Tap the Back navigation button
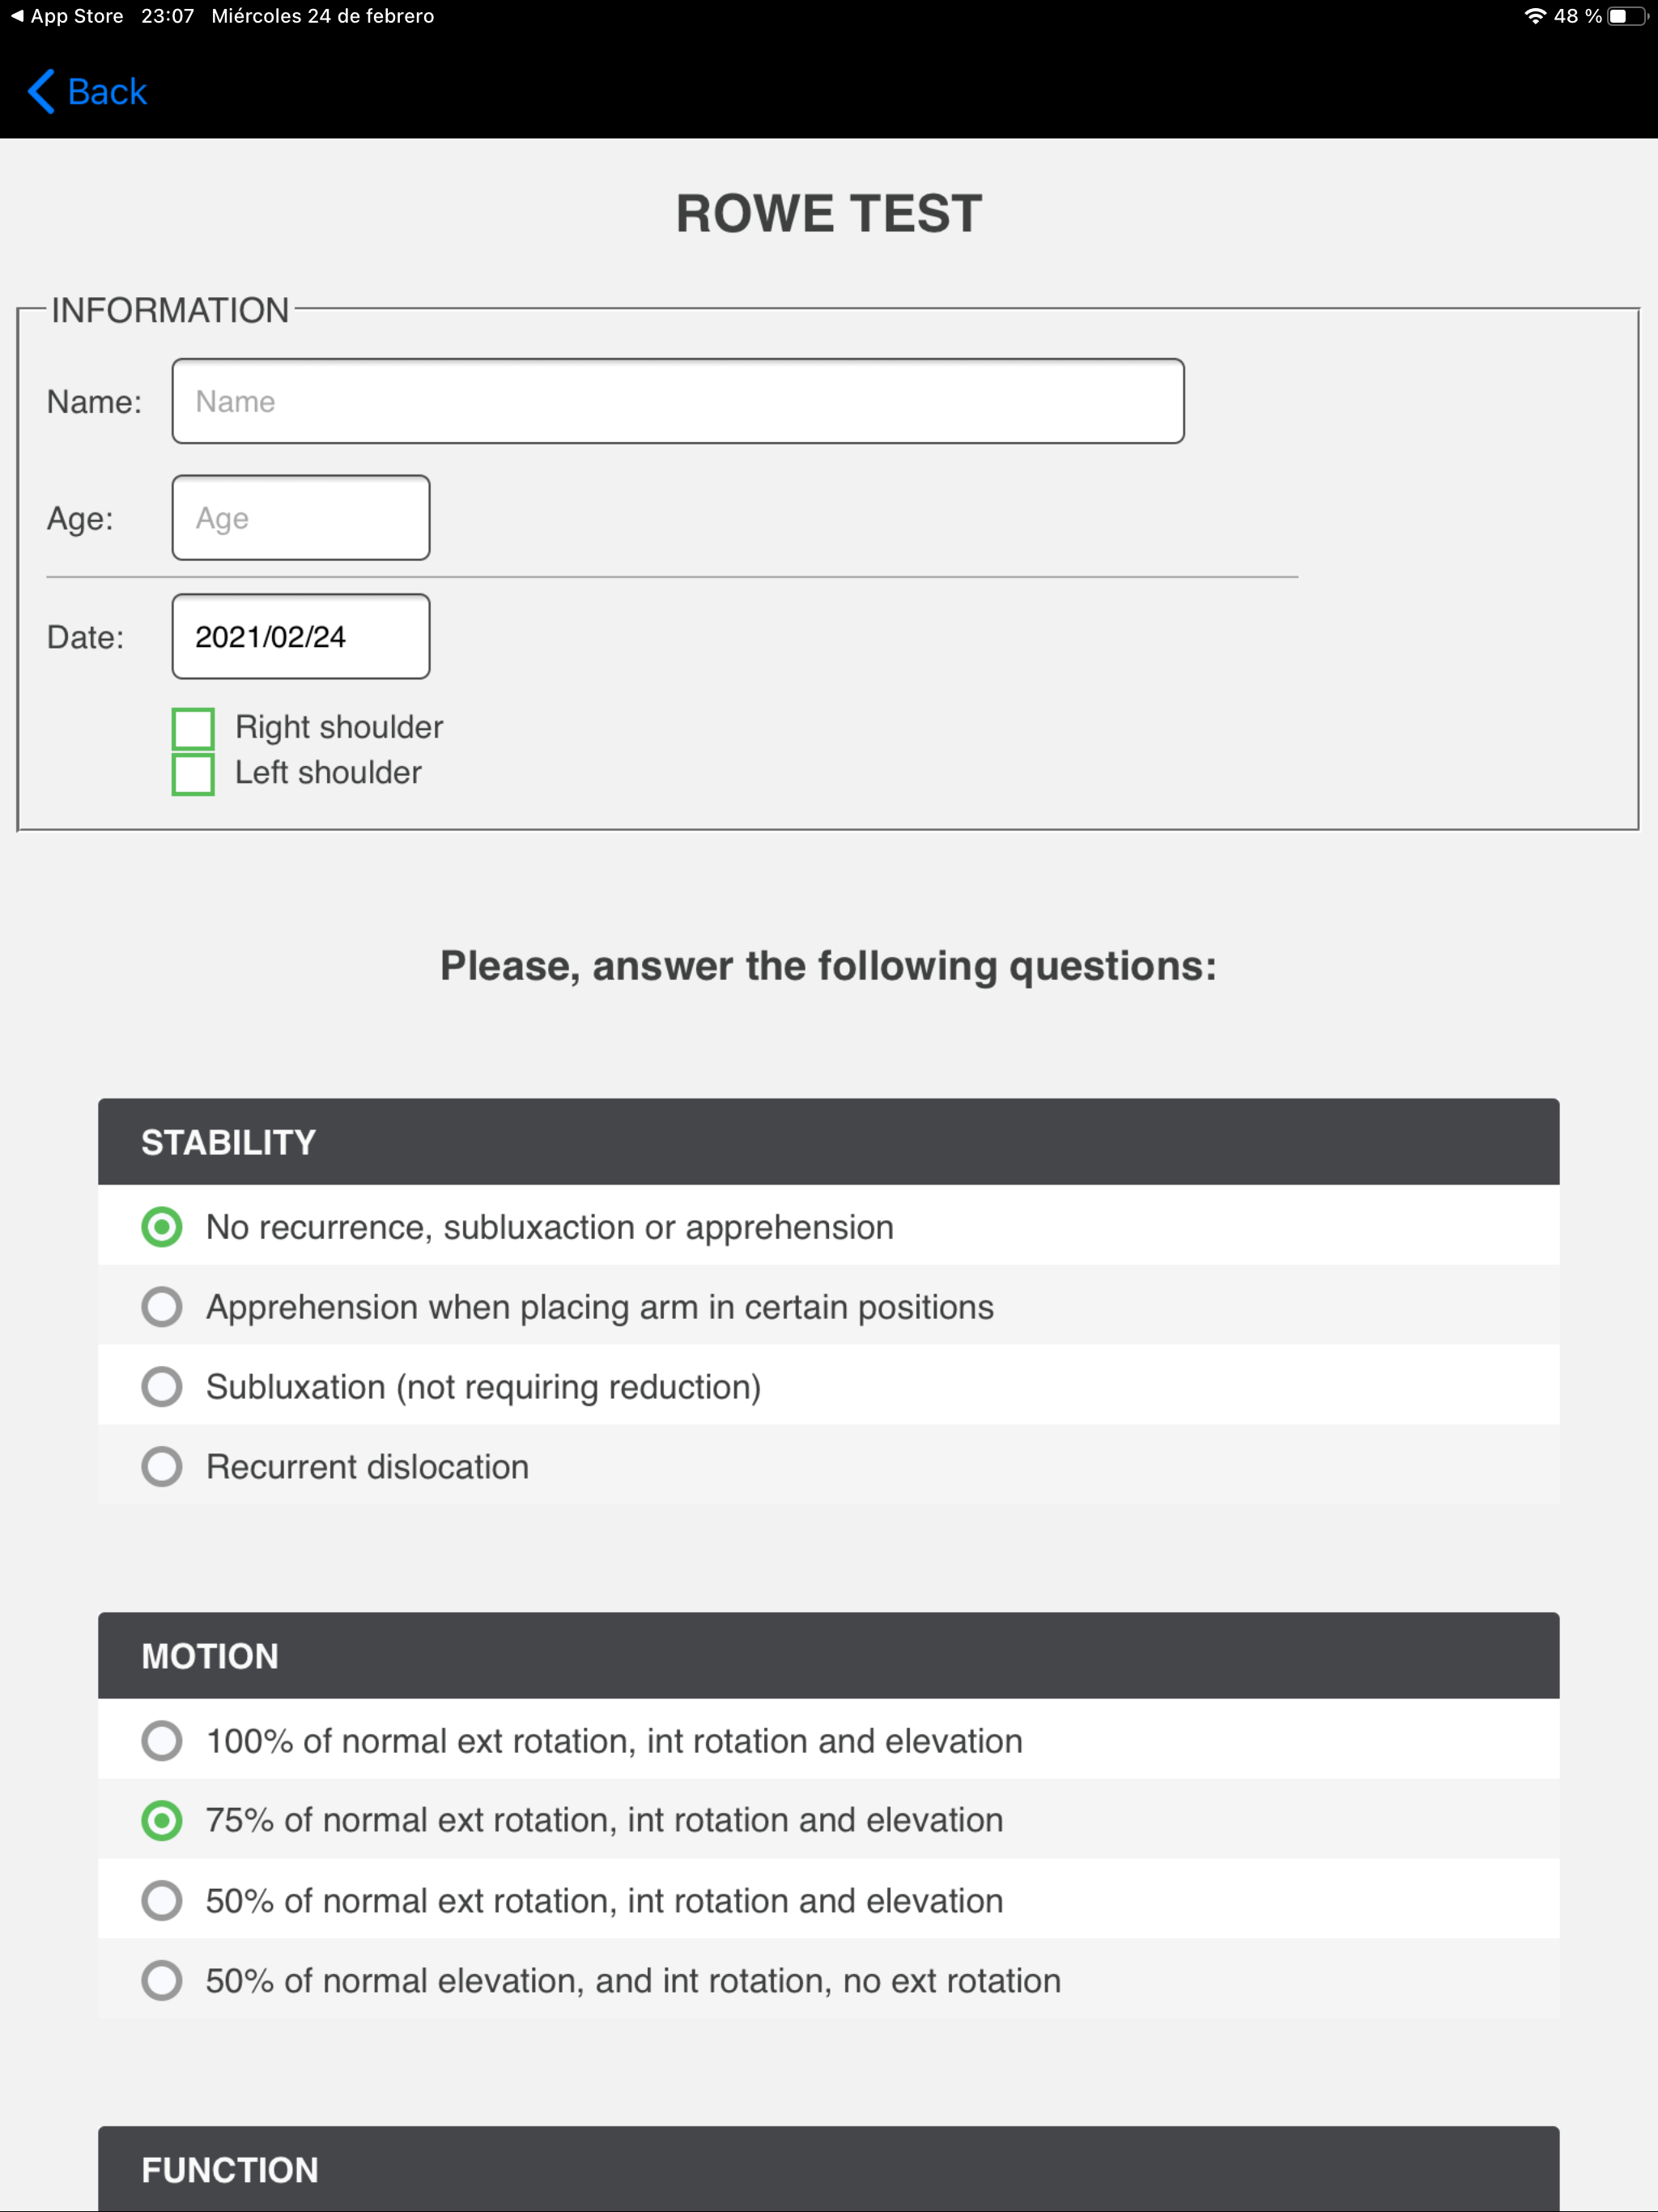 (85, 92)
